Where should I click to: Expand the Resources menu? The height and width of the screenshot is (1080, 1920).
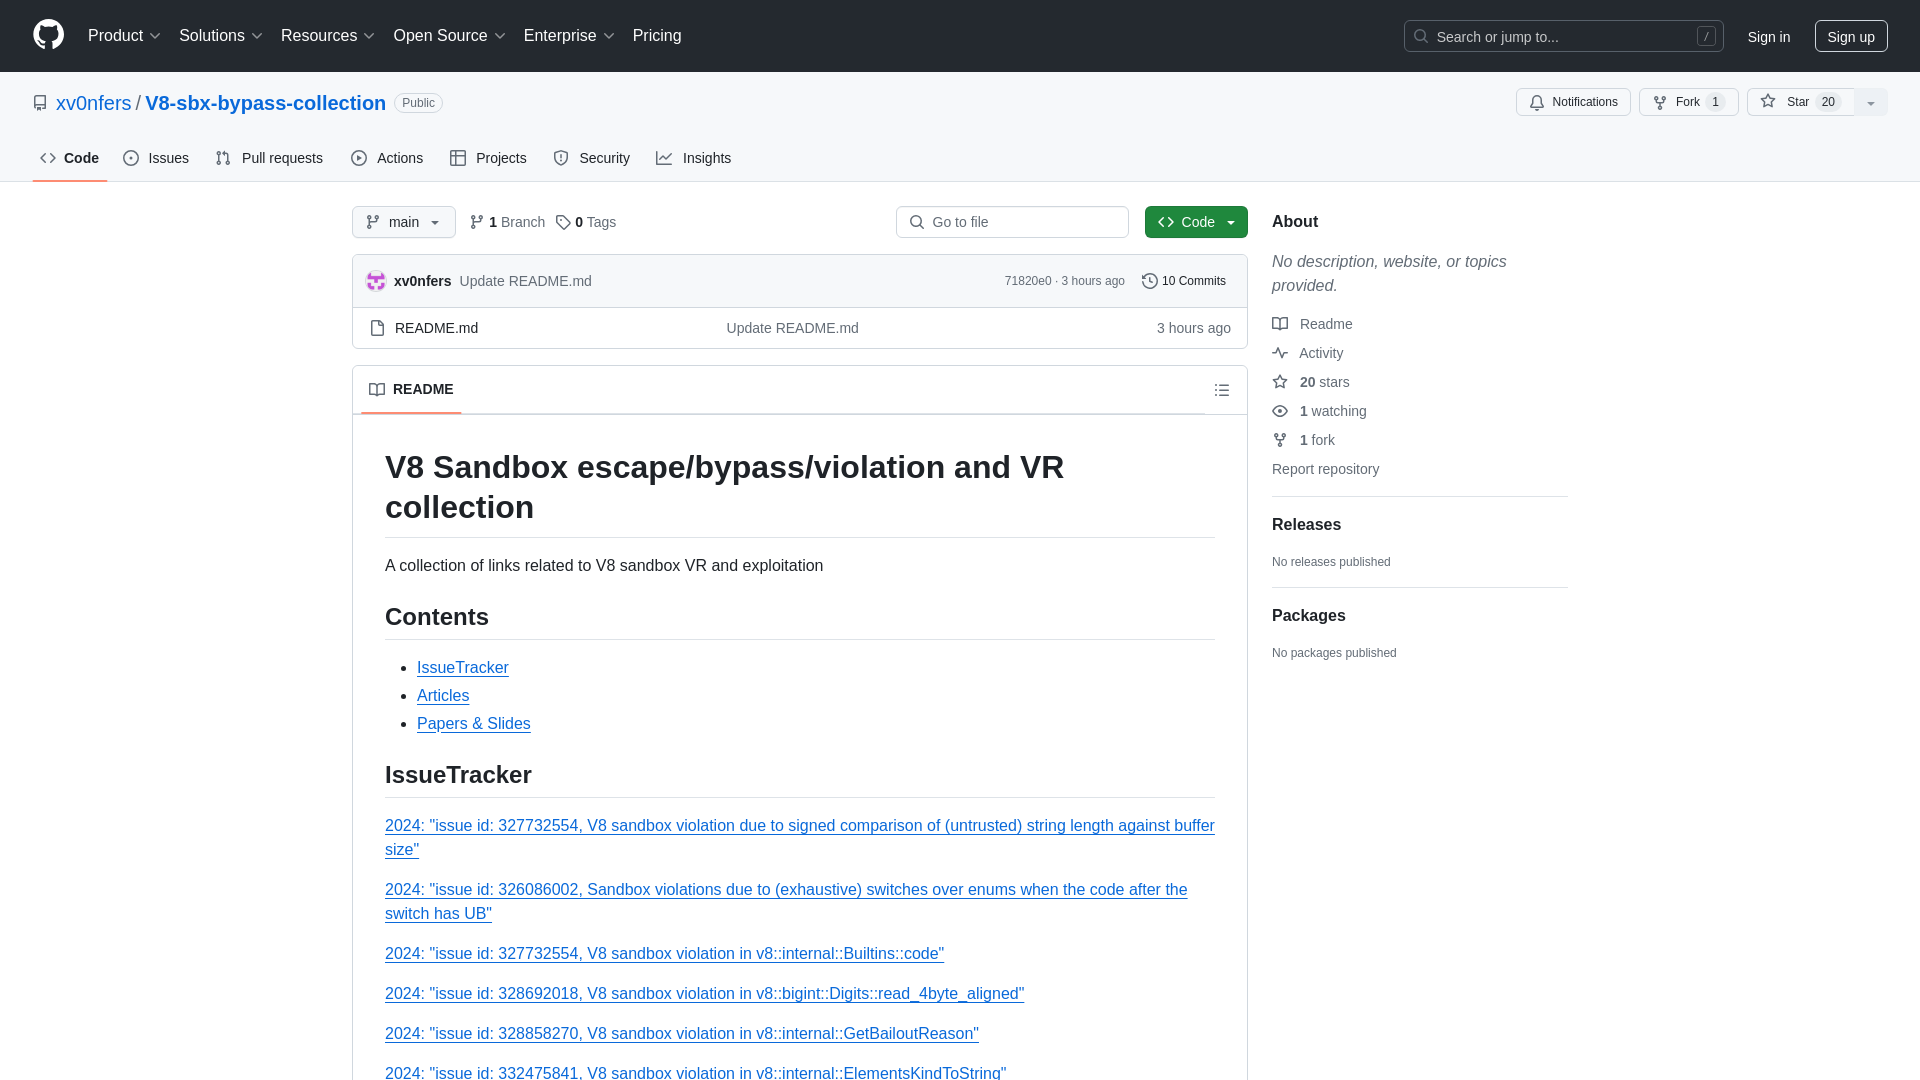[x=327, y=36]
